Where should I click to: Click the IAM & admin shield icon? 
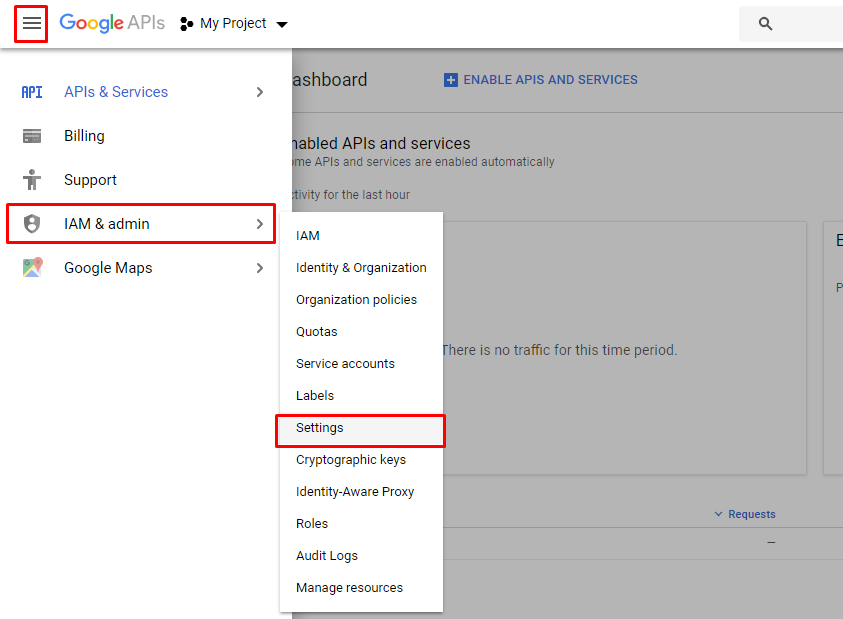point(32,224)
